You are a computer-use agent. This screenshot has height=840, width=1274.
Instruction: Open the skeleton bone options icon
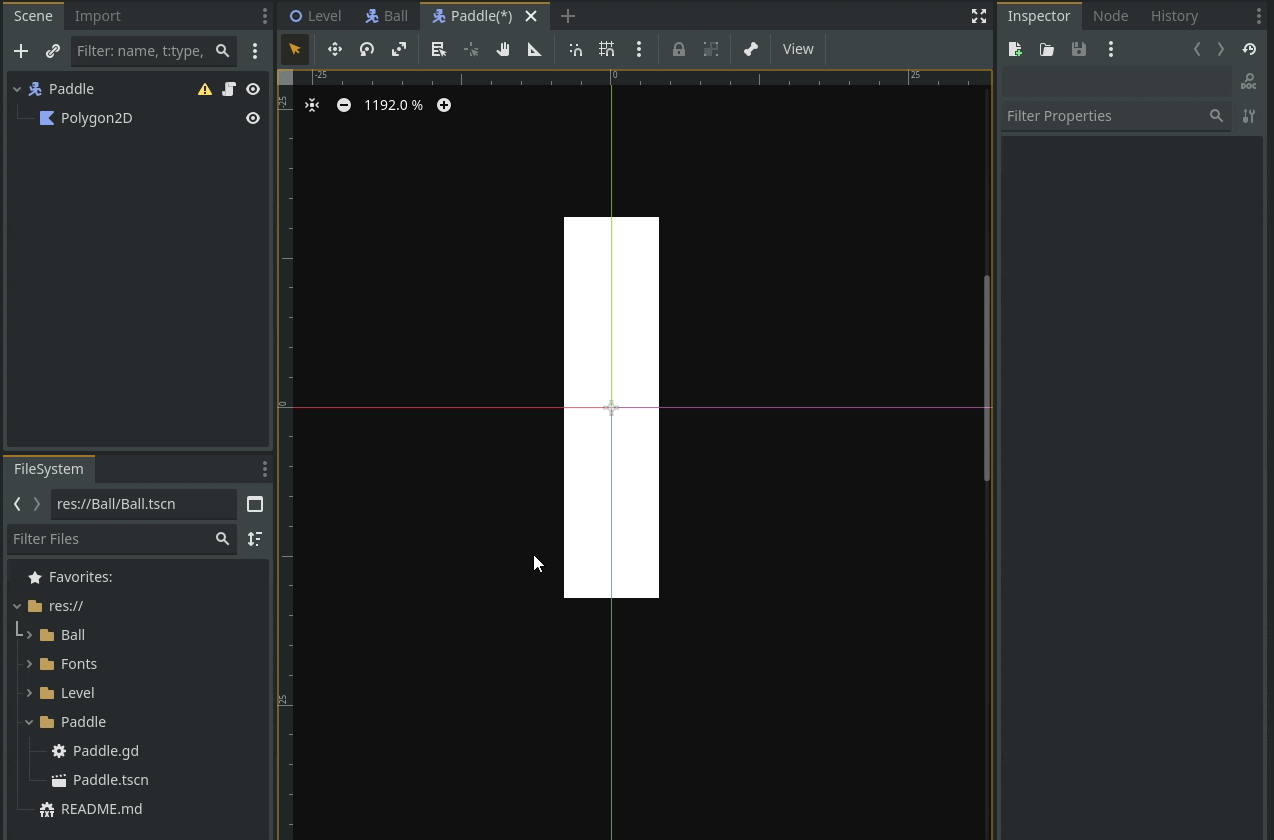tap(751, 49)
